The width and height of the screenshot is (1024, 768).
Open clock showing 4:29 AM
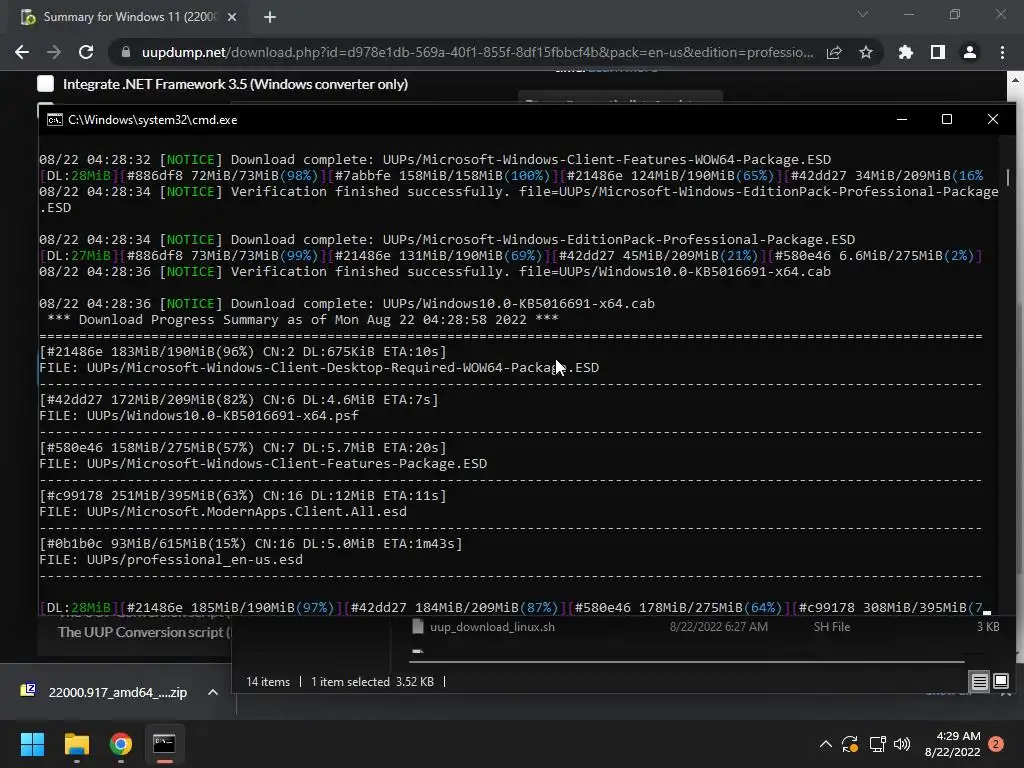click(952, 744)
